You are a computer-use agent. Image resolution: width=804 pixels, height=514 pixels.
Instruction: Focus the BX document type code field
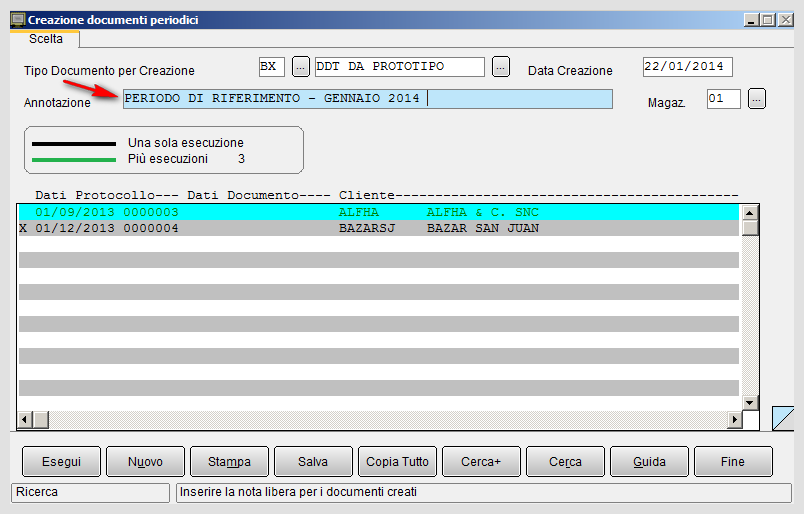[x=272, y=67]
